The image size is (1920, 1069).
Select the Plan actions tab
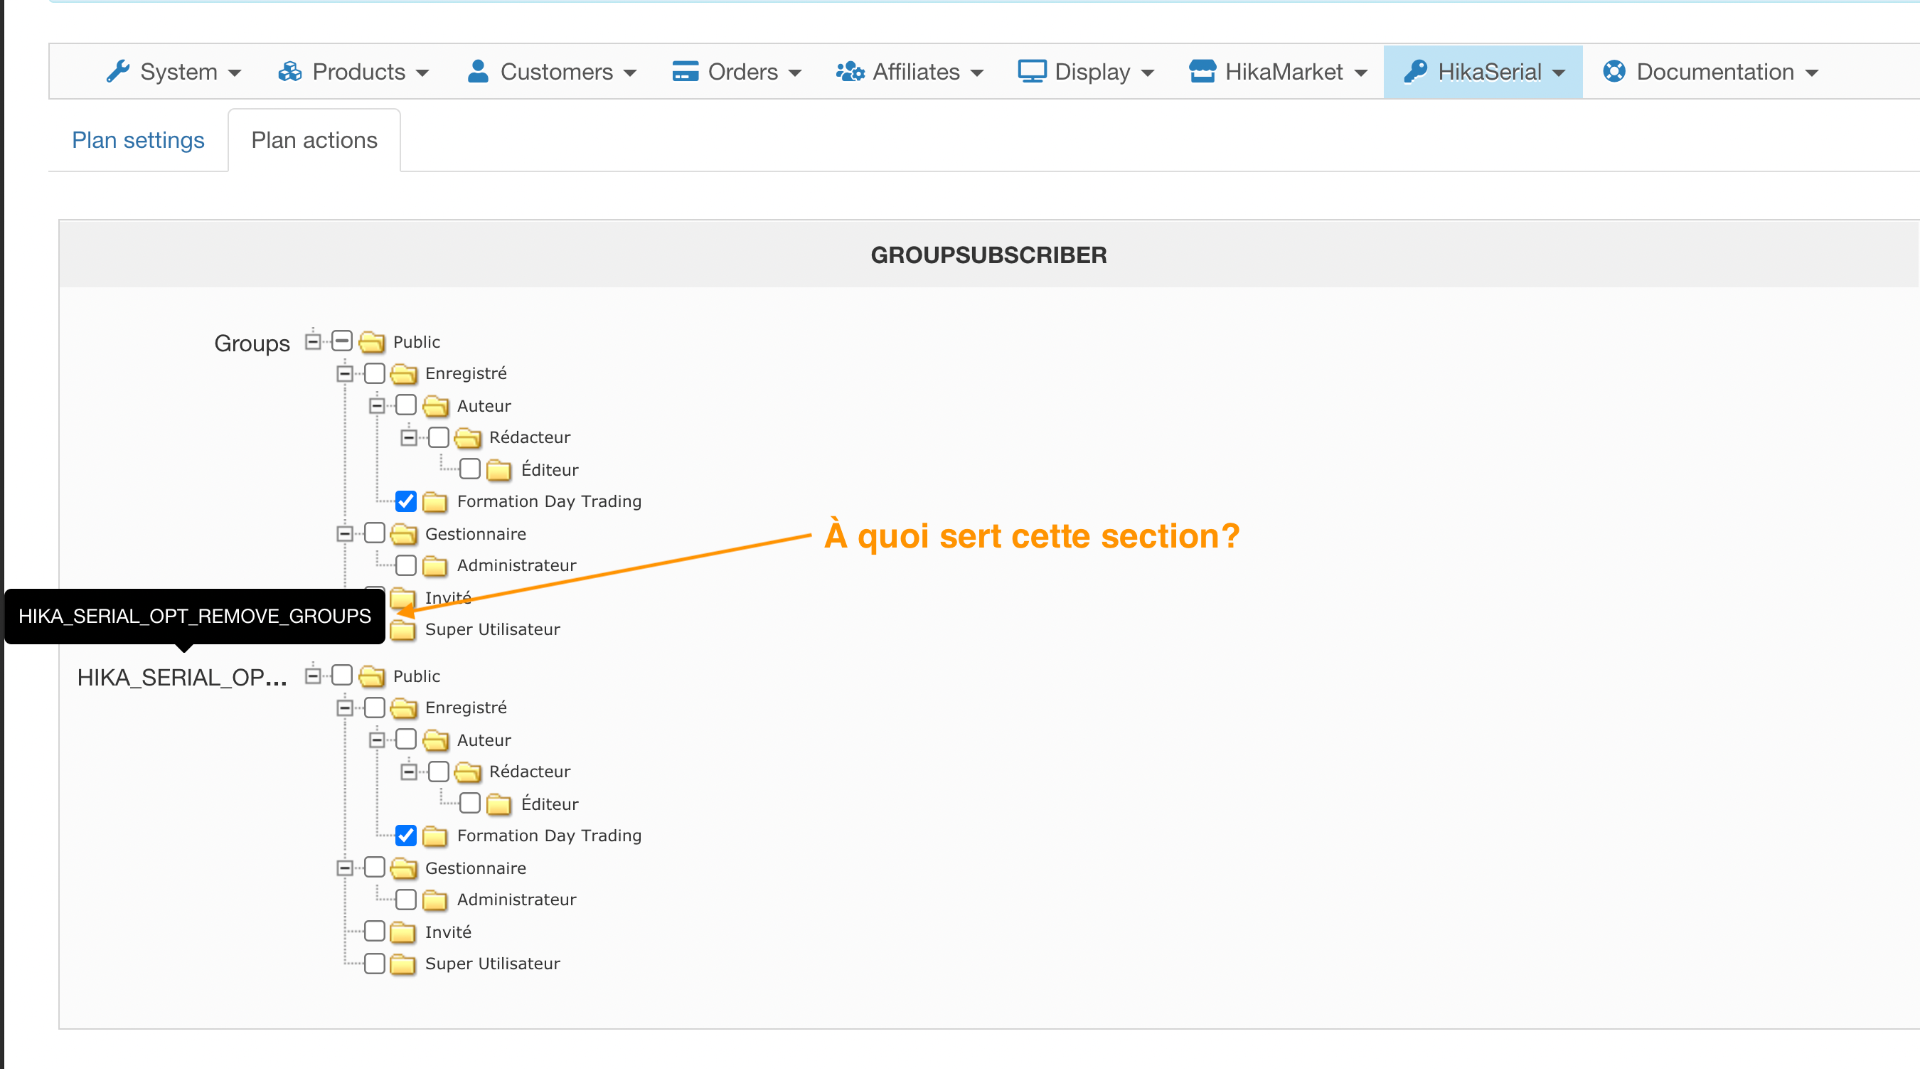(x=314, y=140)
